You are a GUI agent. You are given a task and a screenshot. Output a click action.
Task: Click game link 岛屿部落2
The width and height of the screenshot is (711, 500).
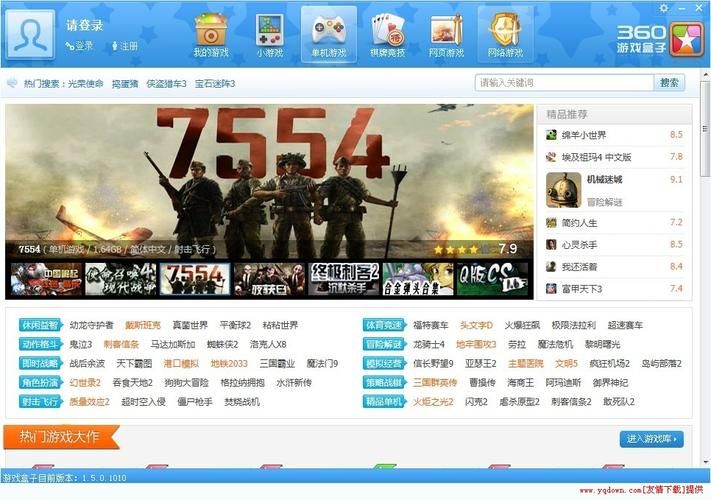tap(662, 363)
